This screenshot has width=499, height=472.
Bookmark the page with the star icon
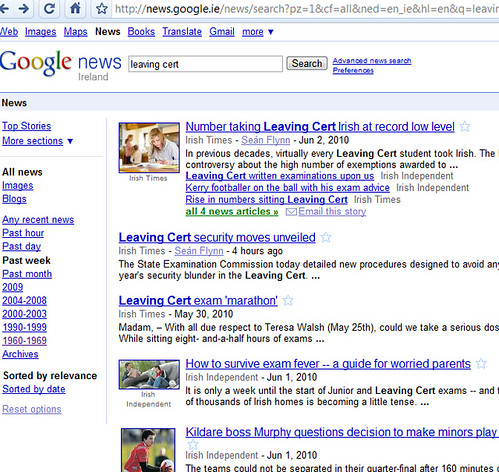point(102,8)
